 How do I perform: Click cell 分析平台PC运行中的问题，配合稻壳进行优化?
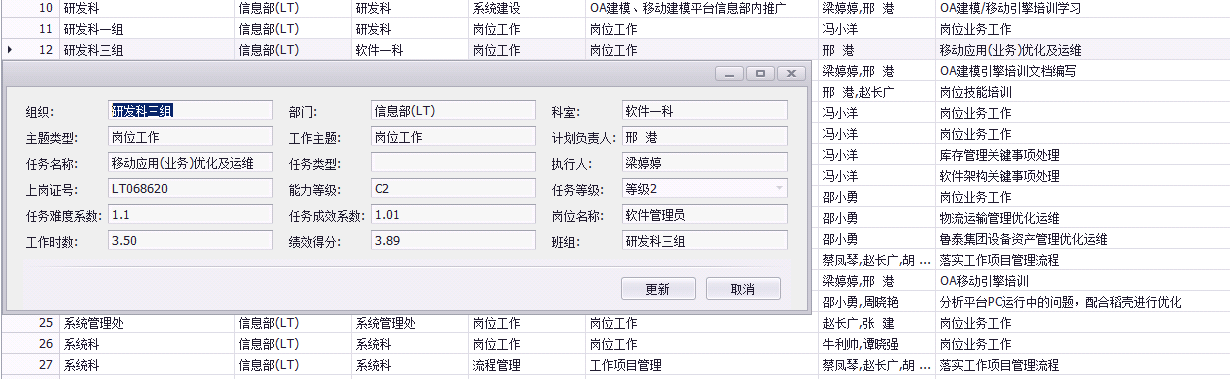(1082, 302)
